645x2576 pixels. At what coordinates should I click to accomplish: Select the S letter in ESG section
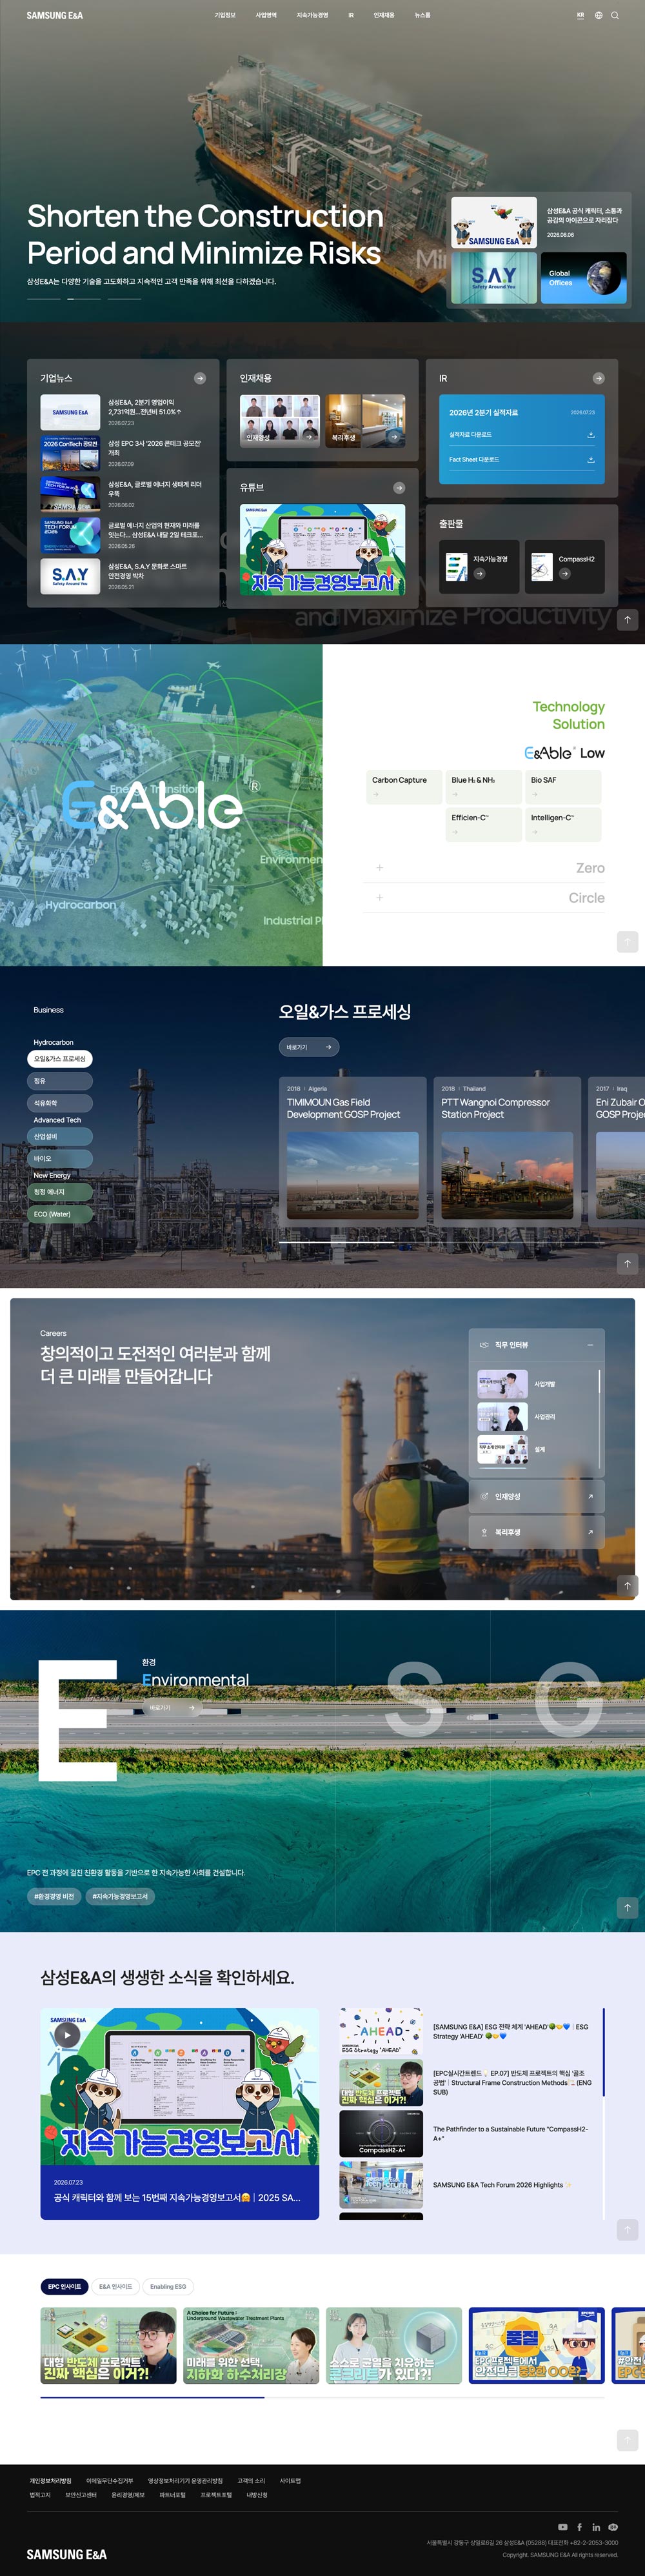[x=414, y=1699]
